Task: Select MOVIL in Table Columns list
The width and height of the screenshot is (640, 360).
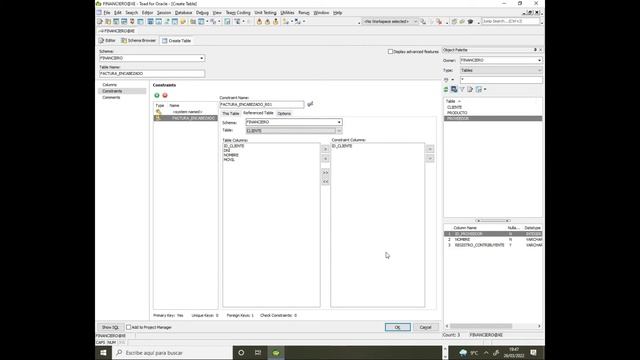Action: pyautogui.click(x=229, y=160)
